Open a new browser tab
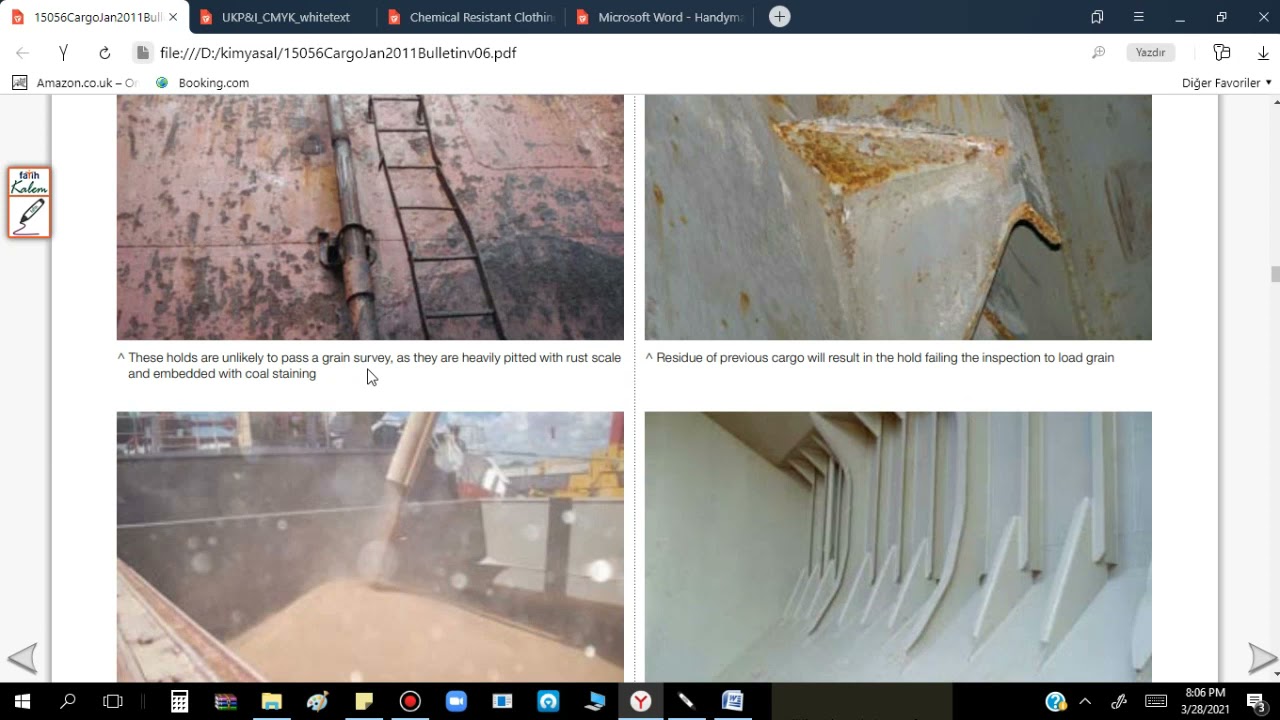Image resolution: width=1280 pixels, height=720 pixels. pos(780,17)
